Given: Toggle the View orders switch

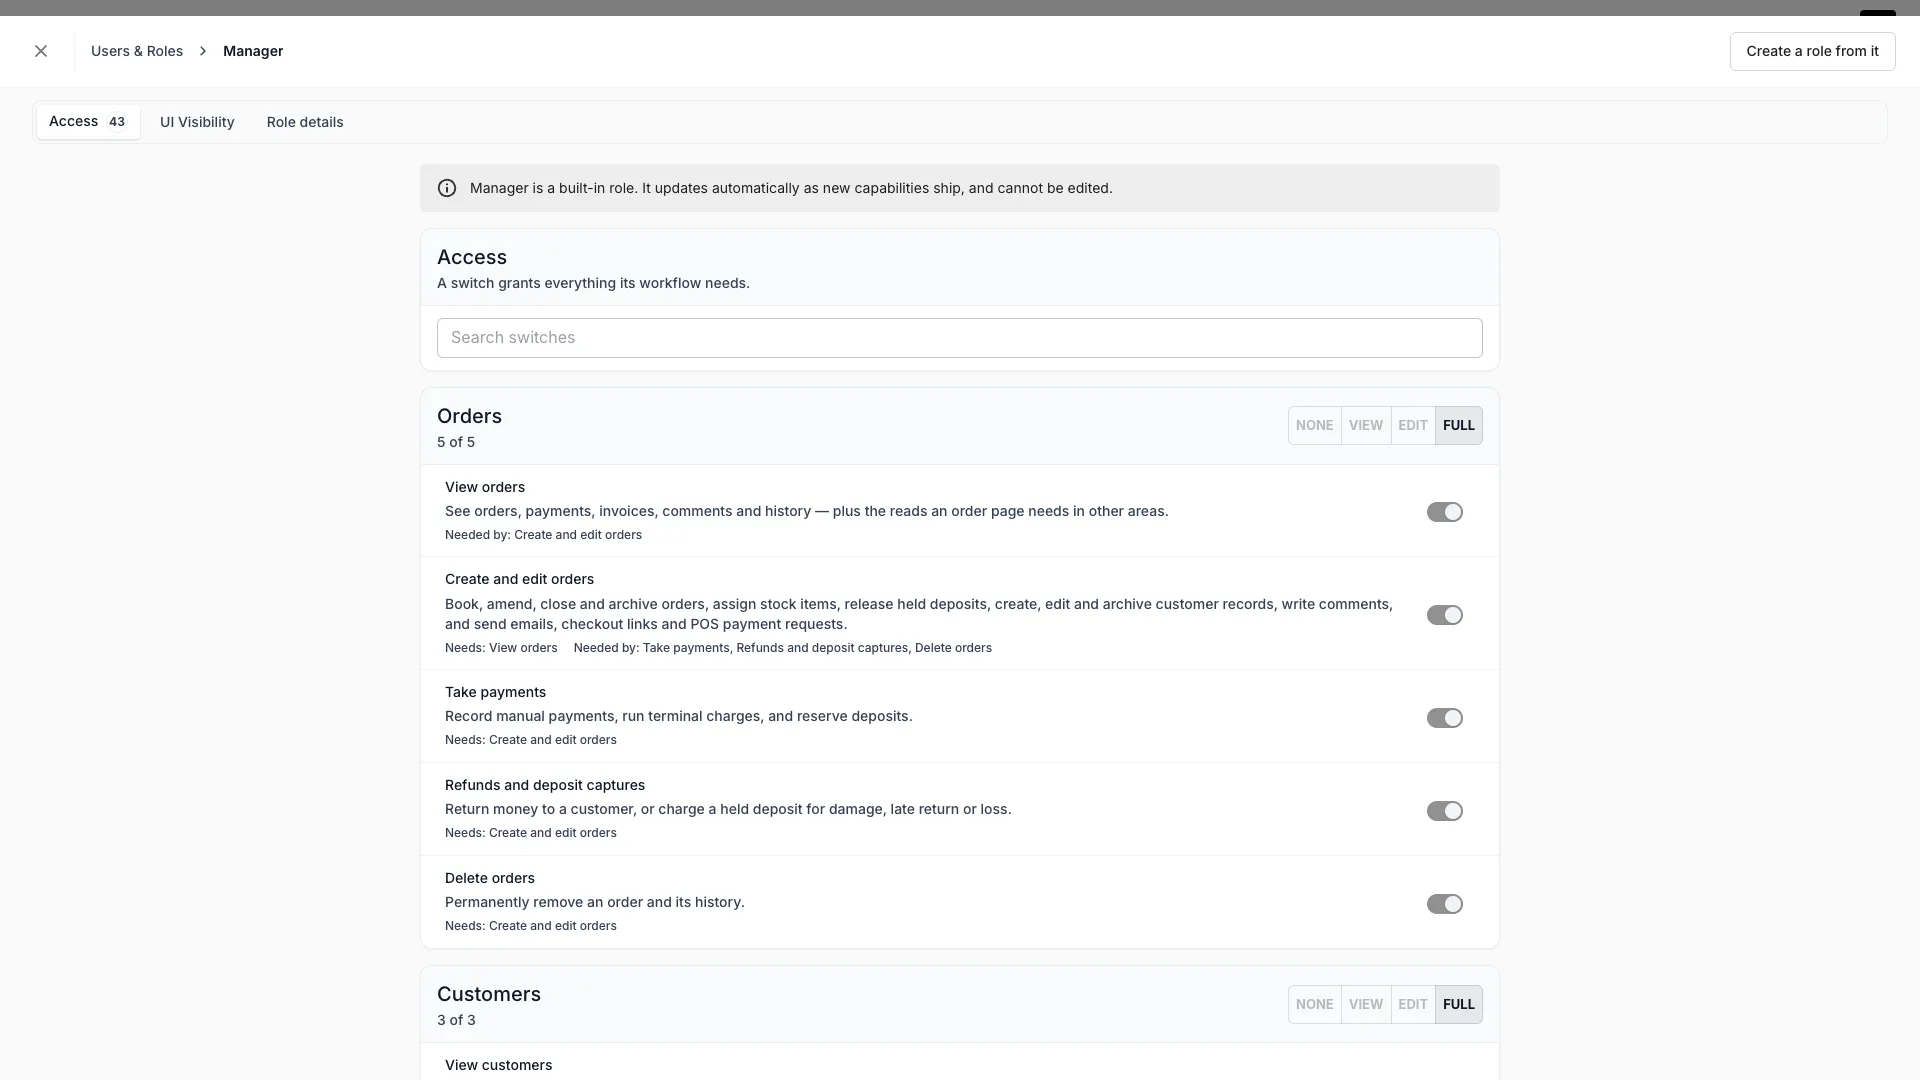Looking at the screenshot, I should (1444, 512).
